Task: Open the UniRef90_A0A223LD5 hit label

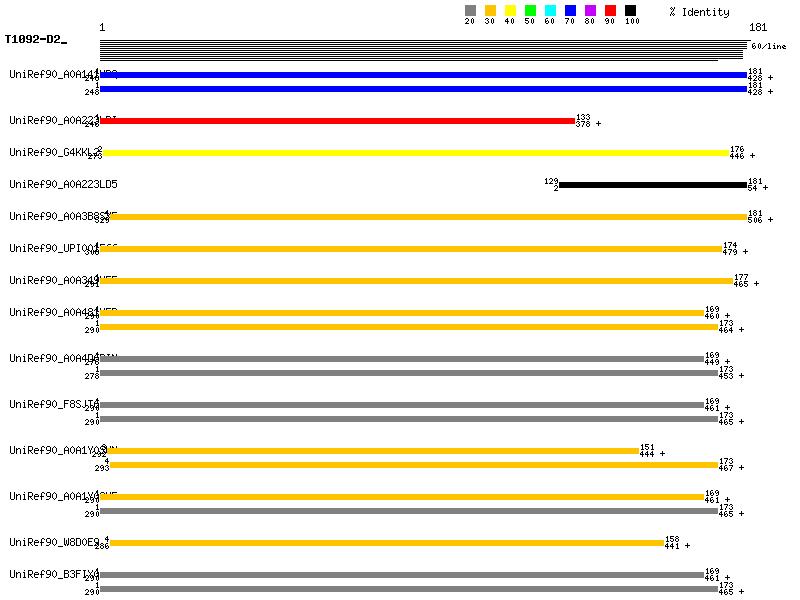Action: pos(63,184)
